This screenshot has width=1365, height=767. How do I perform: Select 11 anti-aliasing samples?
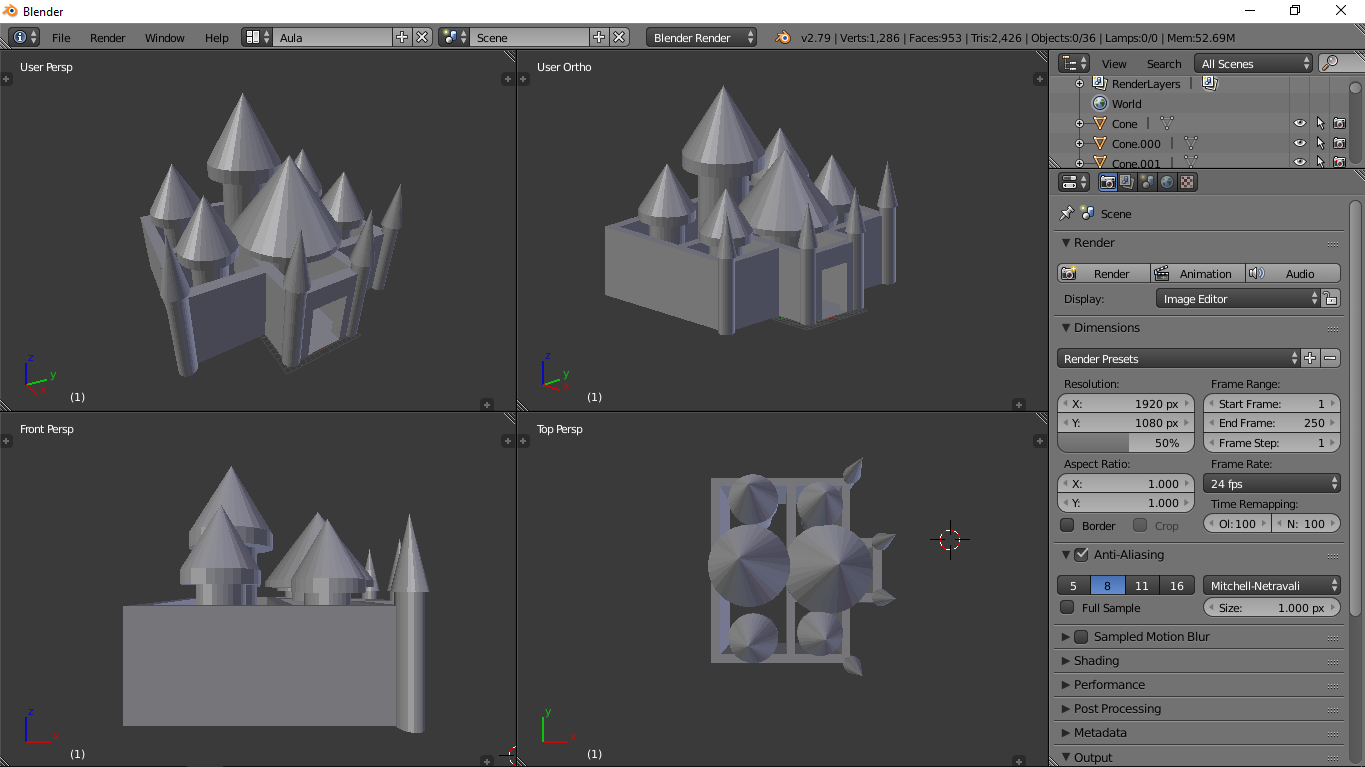tap(1142, 586)
